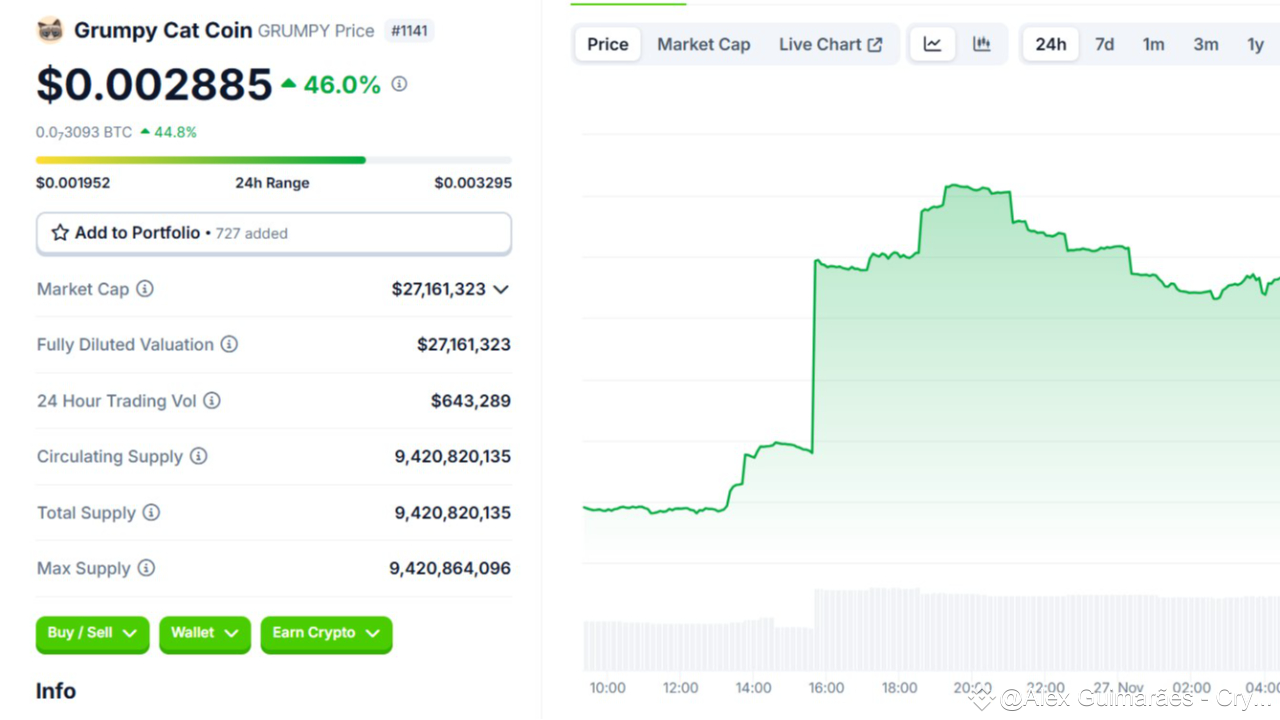1280x720 pixels.
Task: Select the 7d time range
Action: tap(1104, 44)
